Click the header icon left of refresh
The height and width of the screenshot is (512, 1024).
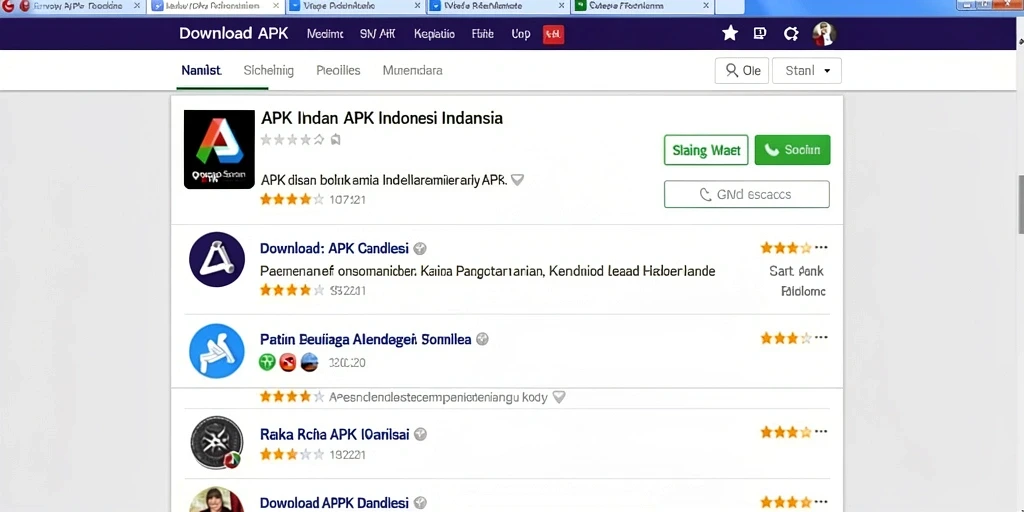(x=760, y=33)
